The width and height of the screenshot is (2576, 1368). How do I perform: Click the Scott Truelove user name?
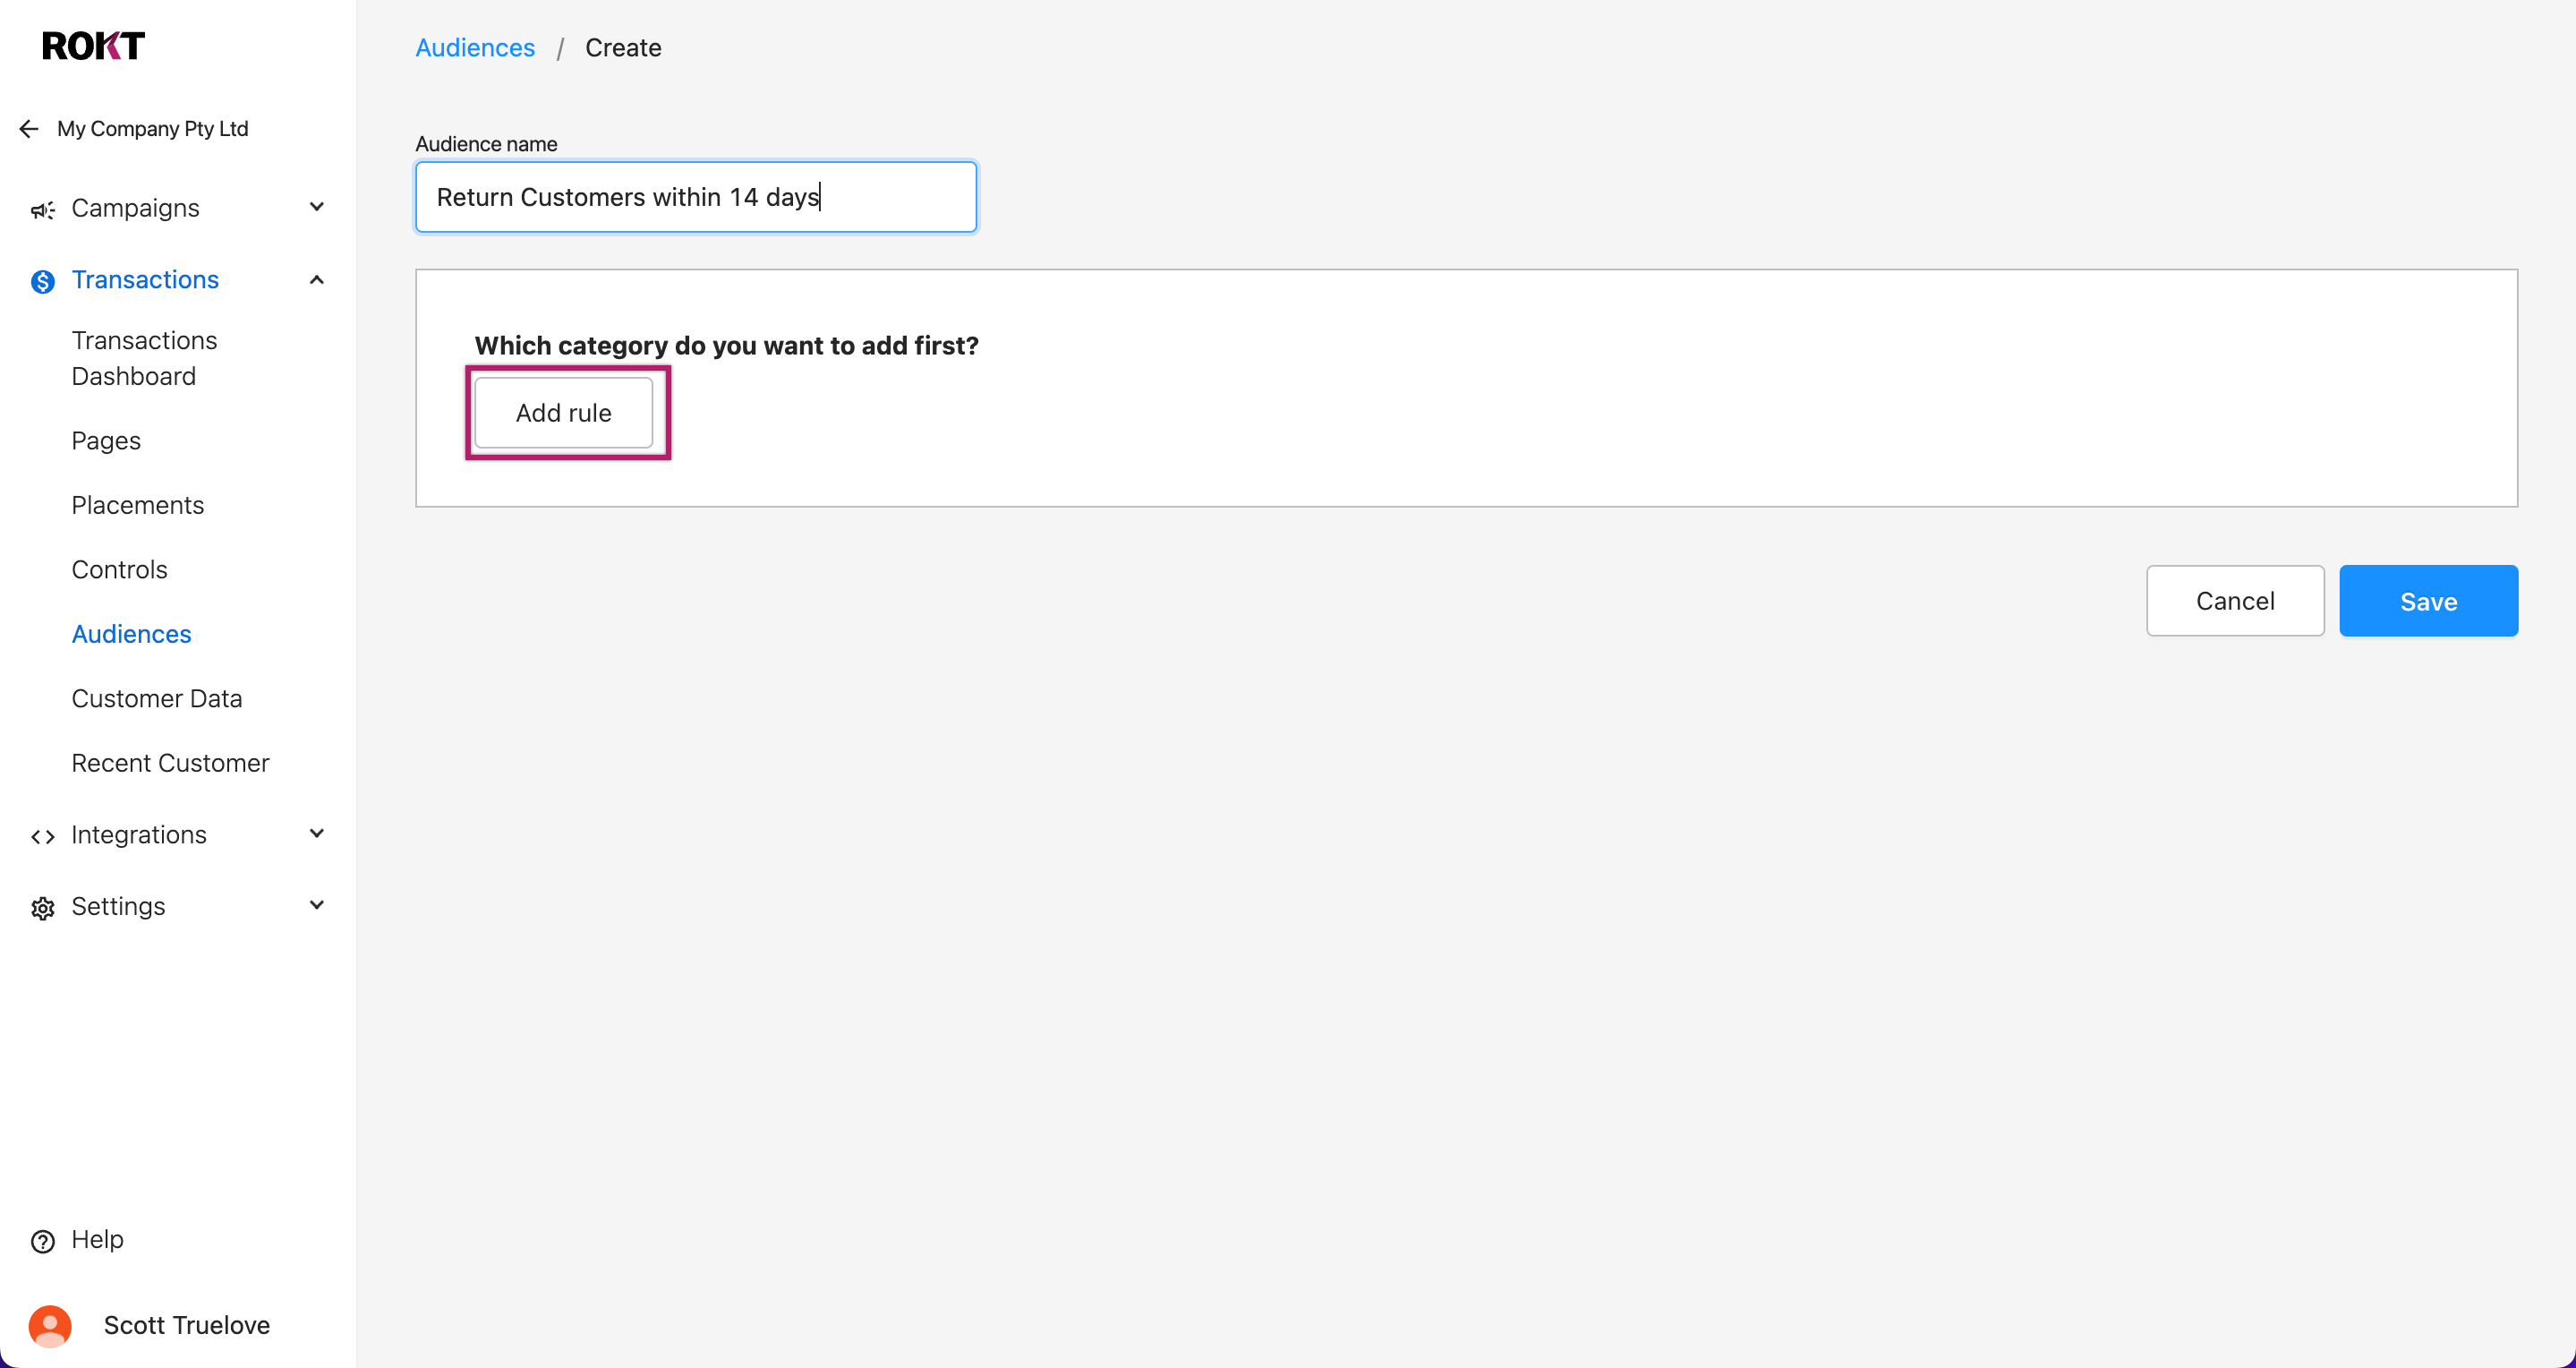tap(187, 1326)
